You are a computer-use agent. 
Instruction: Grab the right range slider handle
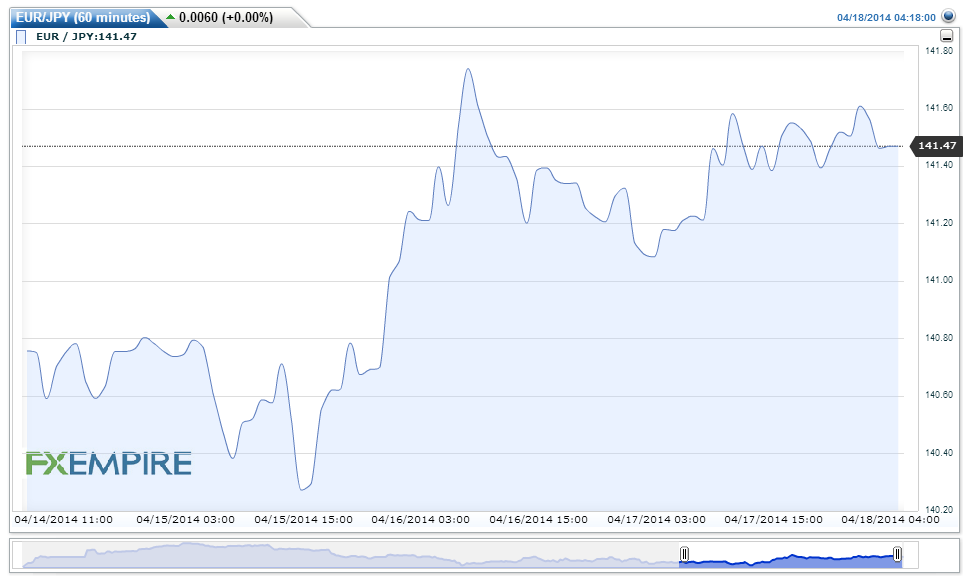click(897, 554)
